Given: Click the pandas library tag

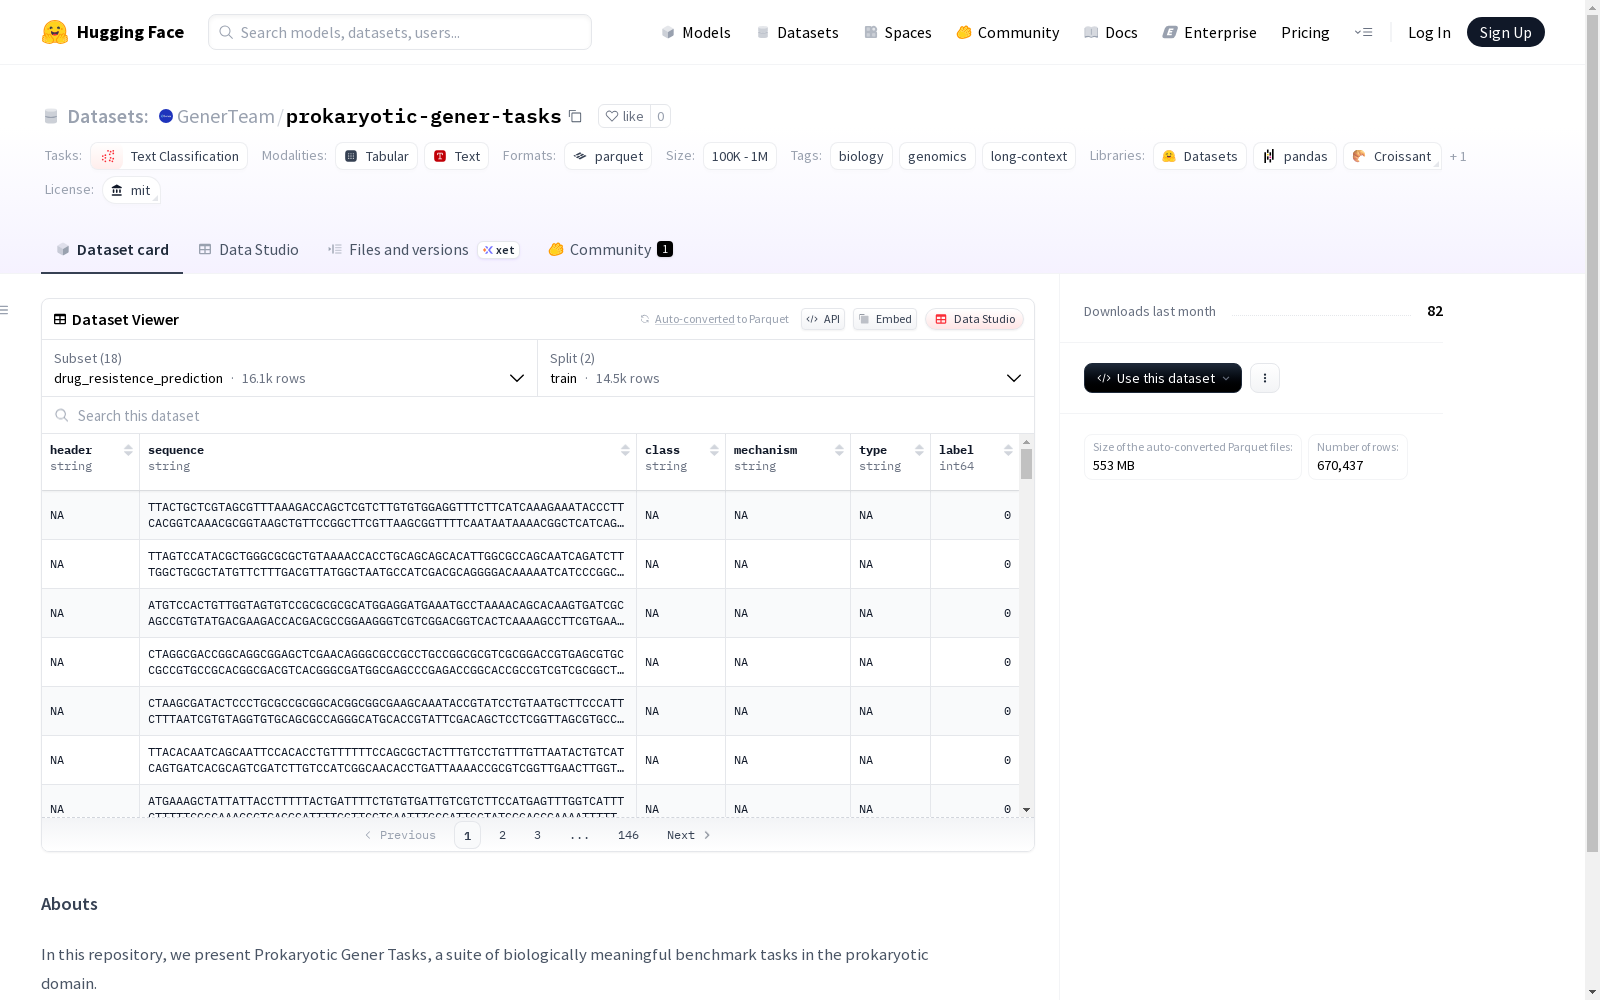Looking at the screenshot, I should [1295, 156].
